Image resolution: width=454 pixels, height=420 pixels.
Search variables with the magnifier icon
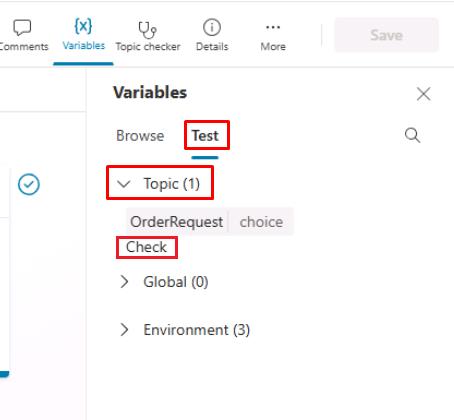click(412, 135)
